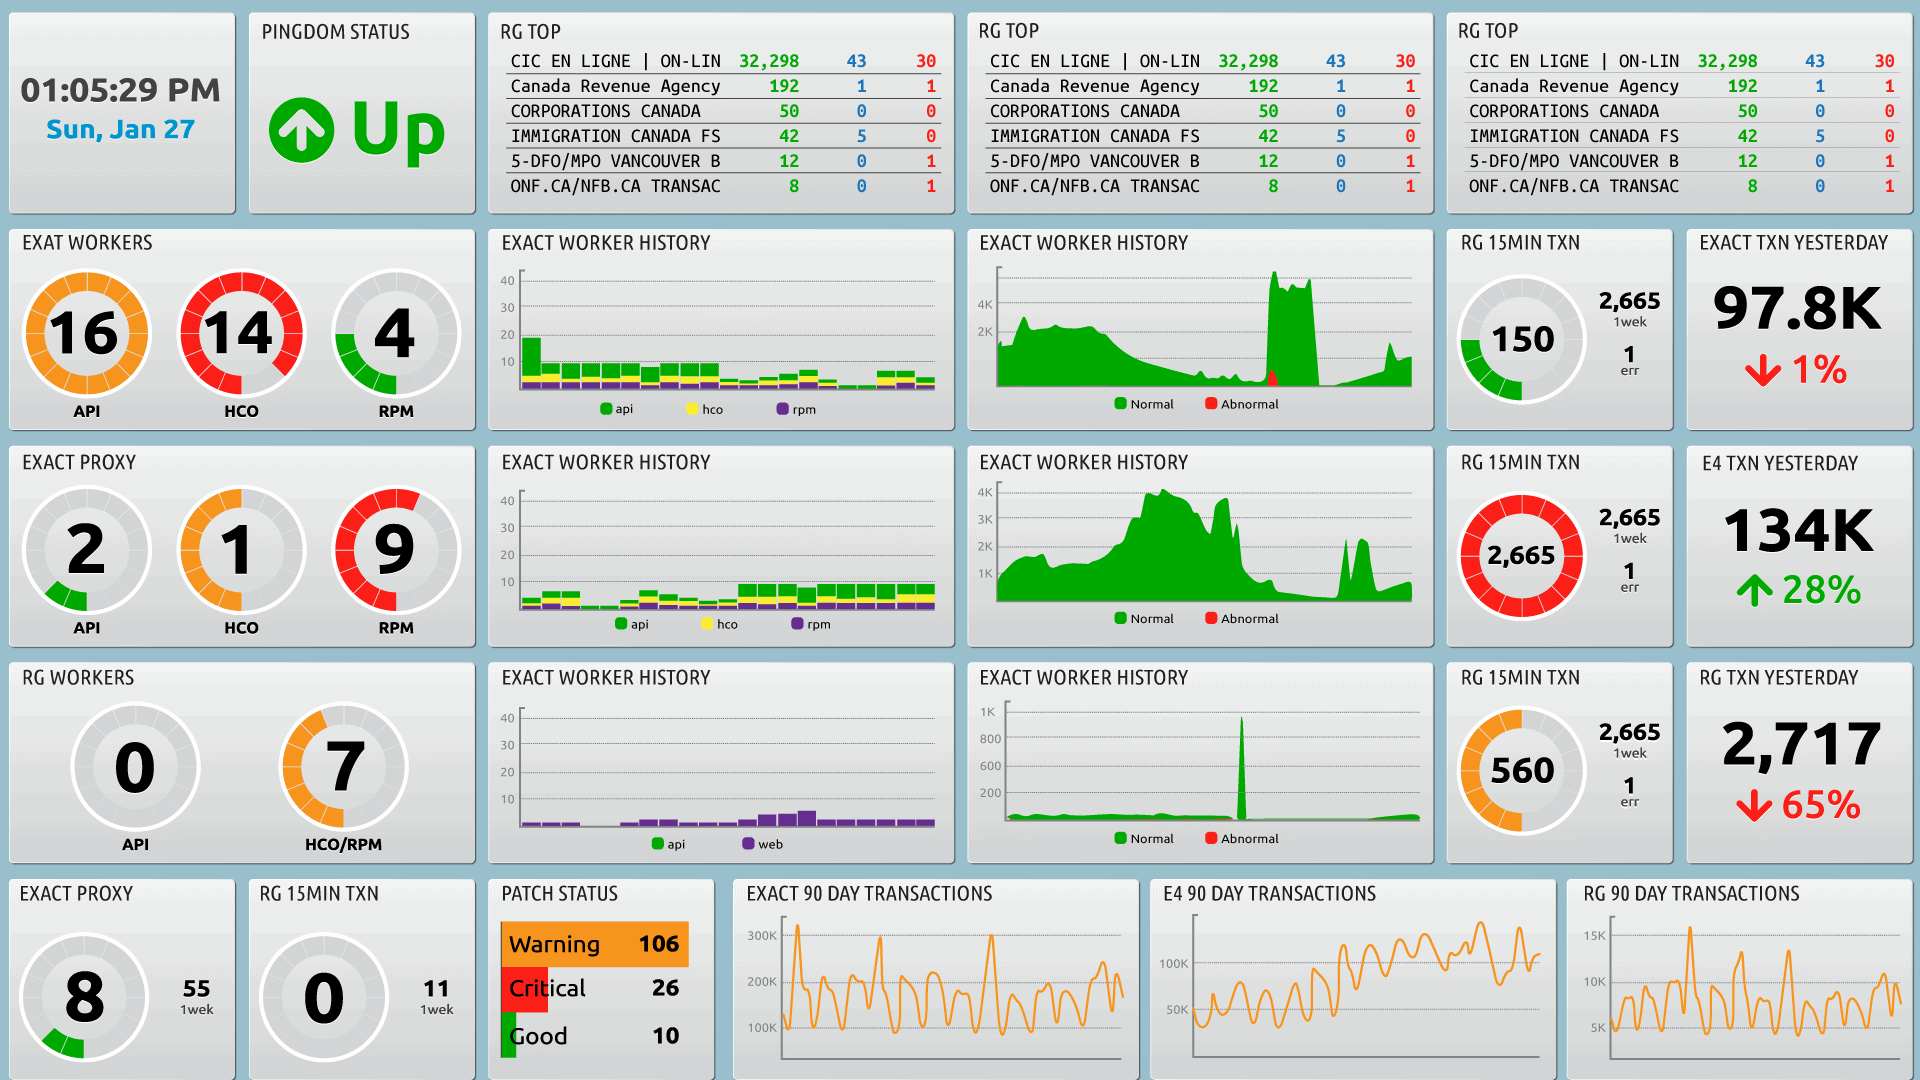
Task: Toggle the red Abnormal legend in top area chart
Action: [1241, 404]
